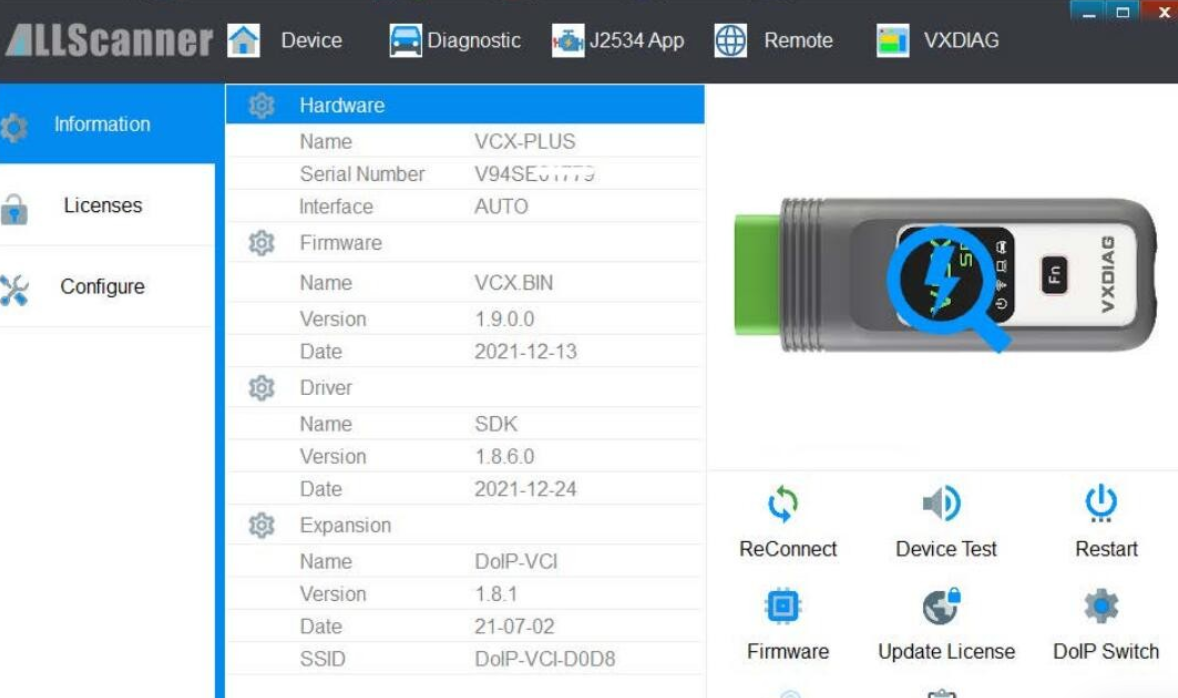
Task: Click the Restart power icon
Action: pos(1101,503)
